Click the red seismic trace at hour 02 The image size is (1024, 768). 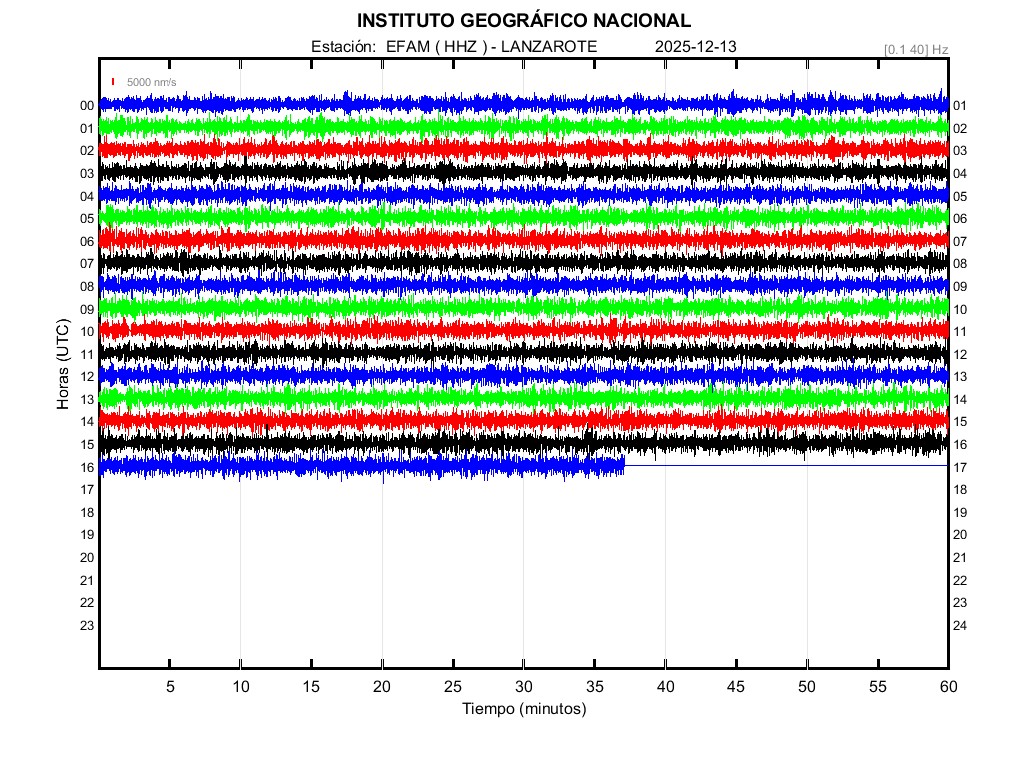500,148
